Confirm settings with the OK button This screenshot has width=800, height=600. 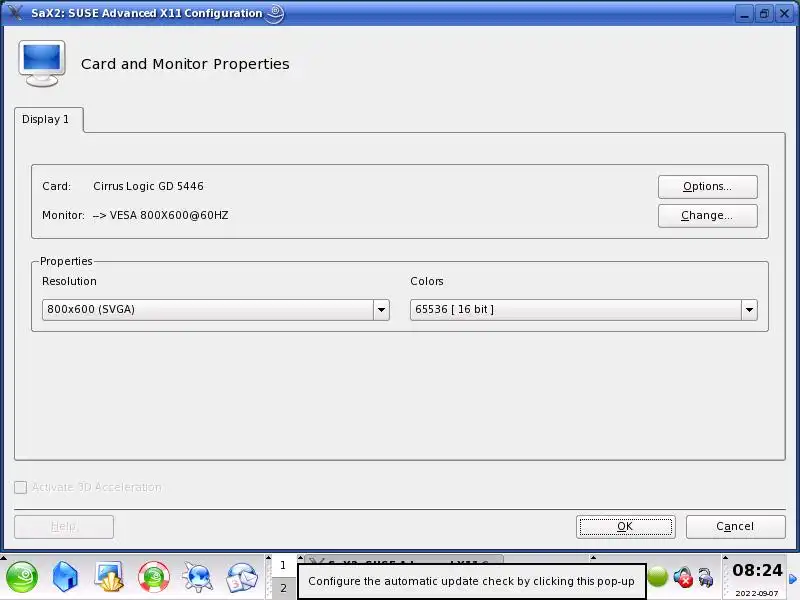(626, 527)
